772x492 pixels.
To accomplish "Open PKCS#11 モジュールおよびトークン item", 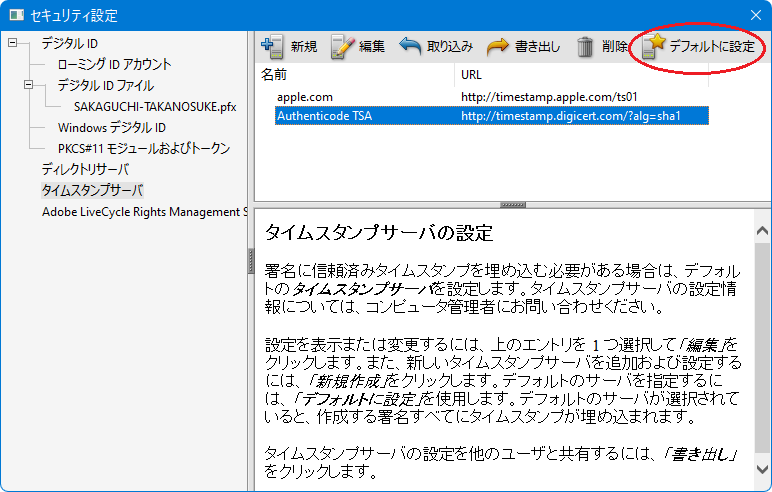I will pyautogui.click(x=143, y=149).
